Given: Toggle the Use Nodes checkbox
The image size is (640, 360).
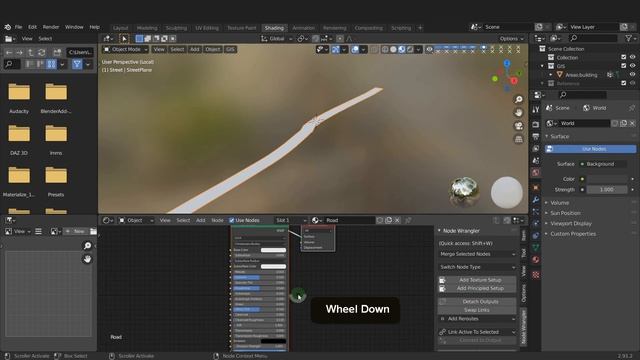Looking at the screenshot, I should click(x=231, y=220).
